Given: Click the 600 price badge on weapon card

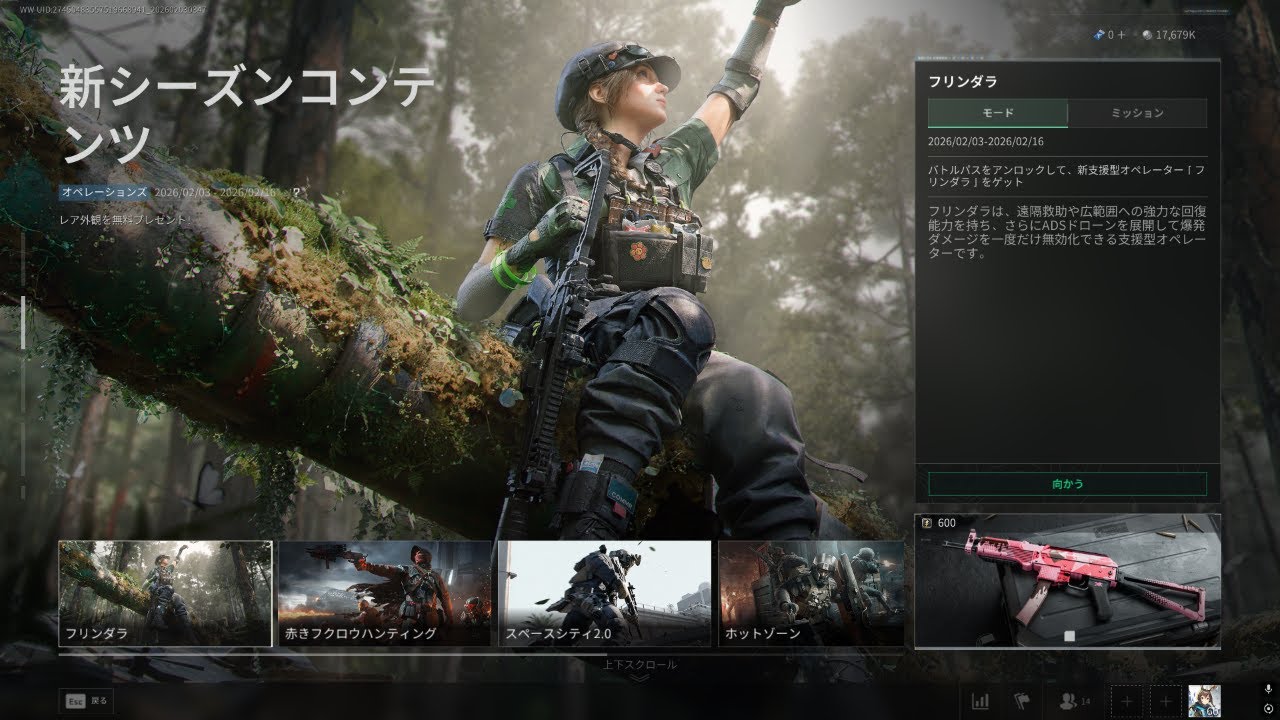Looking at the screenshot, I should (x=938, y=523).
